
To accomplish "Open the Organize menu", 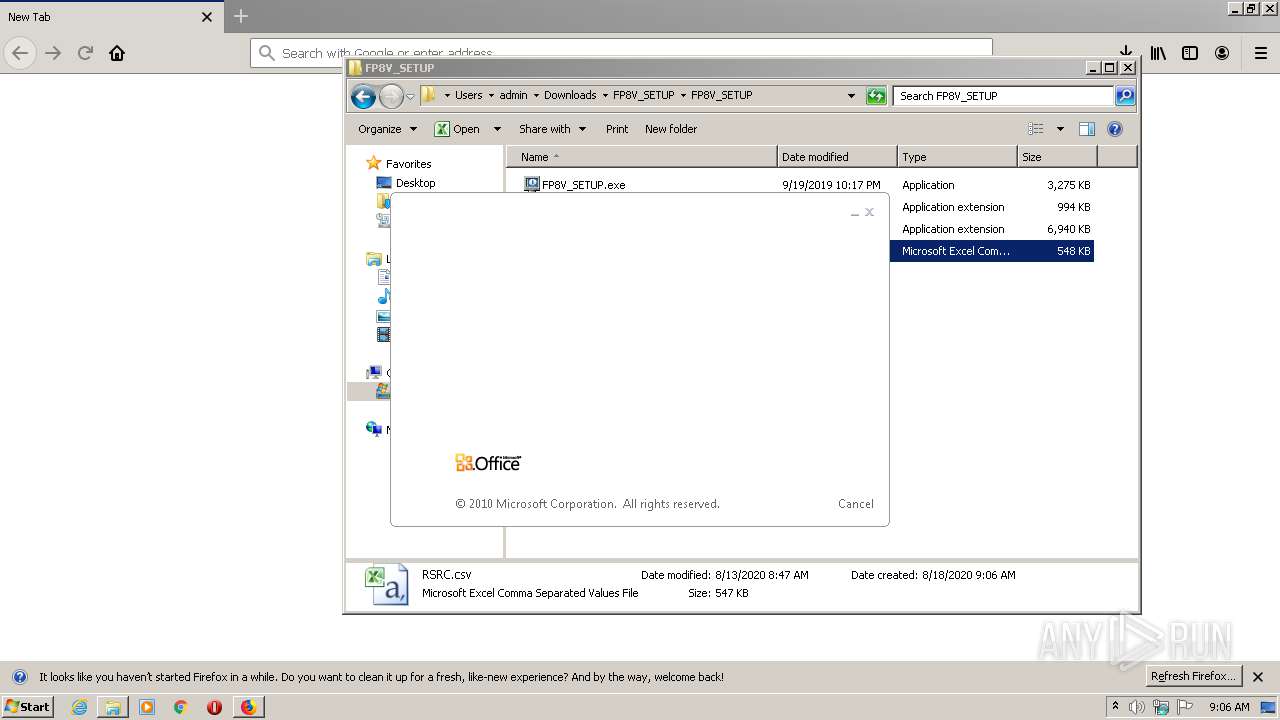I will (387, 129).
